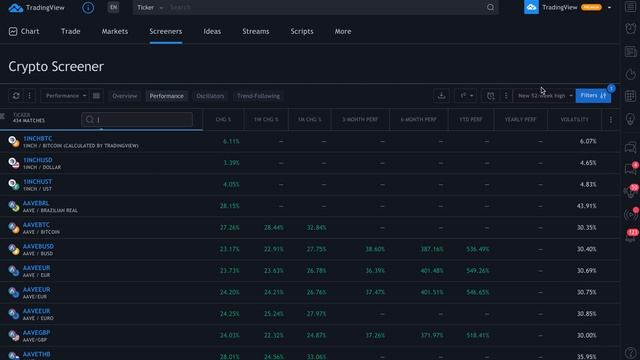The height and width of the screenshot is (360, 640).
Task: Refresh the screener results
Action: point(16,96)
